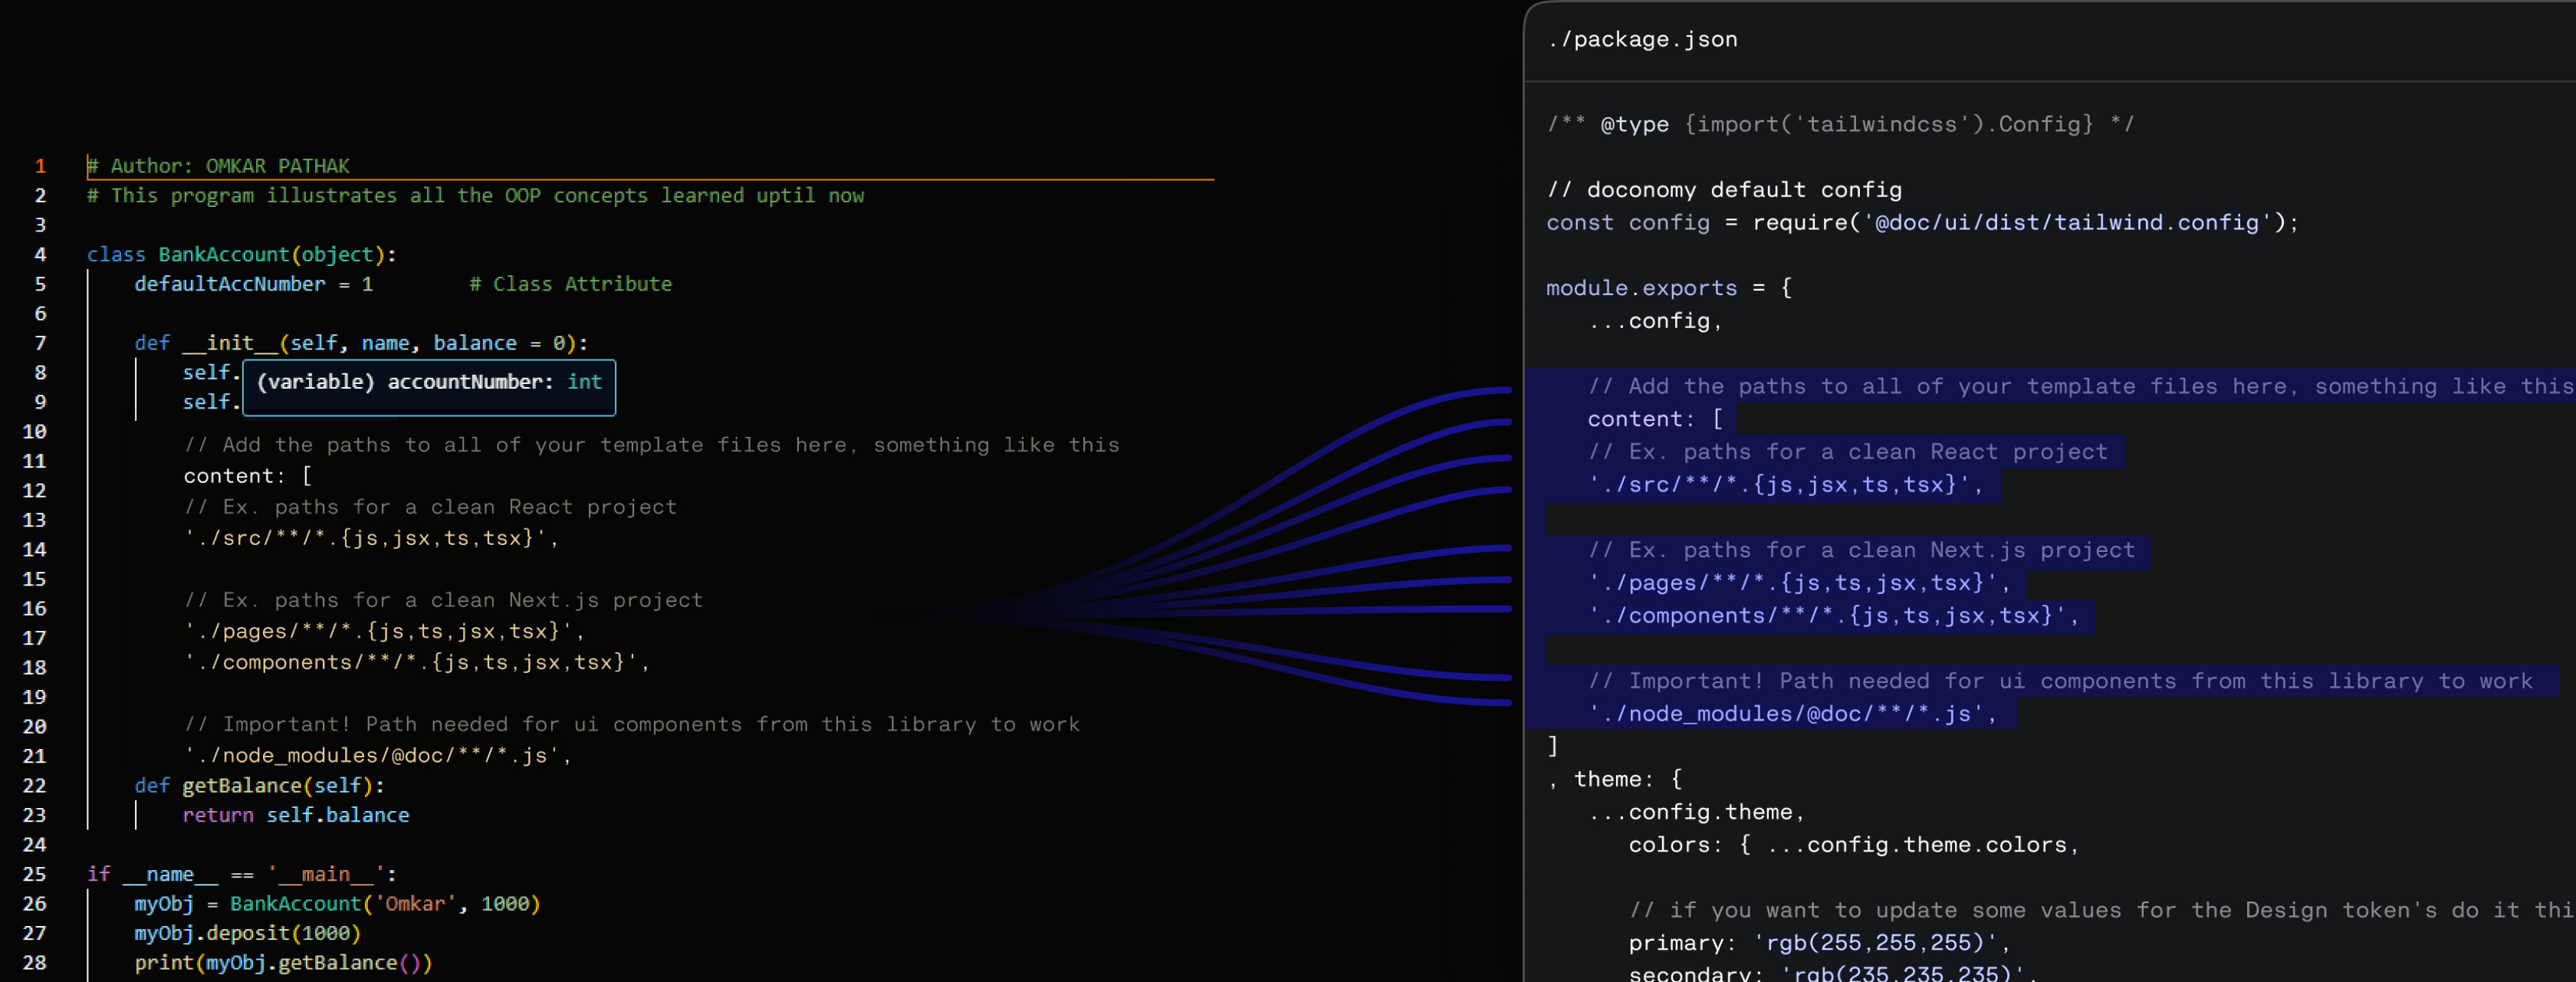Click the '...config,' spread line
The image size is (2576, 982).
(x=1655, y=321)
